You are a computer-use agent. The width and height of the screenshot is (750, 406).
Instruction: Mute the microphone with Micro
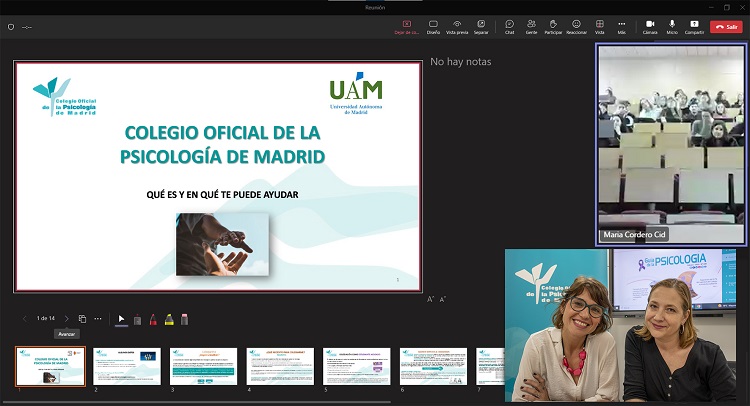click(672, 26)
